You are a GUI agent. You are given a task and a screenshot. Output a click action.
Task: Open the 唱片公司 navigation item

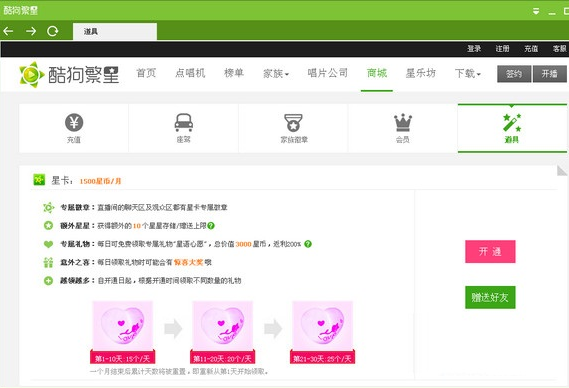click(328, 73)
